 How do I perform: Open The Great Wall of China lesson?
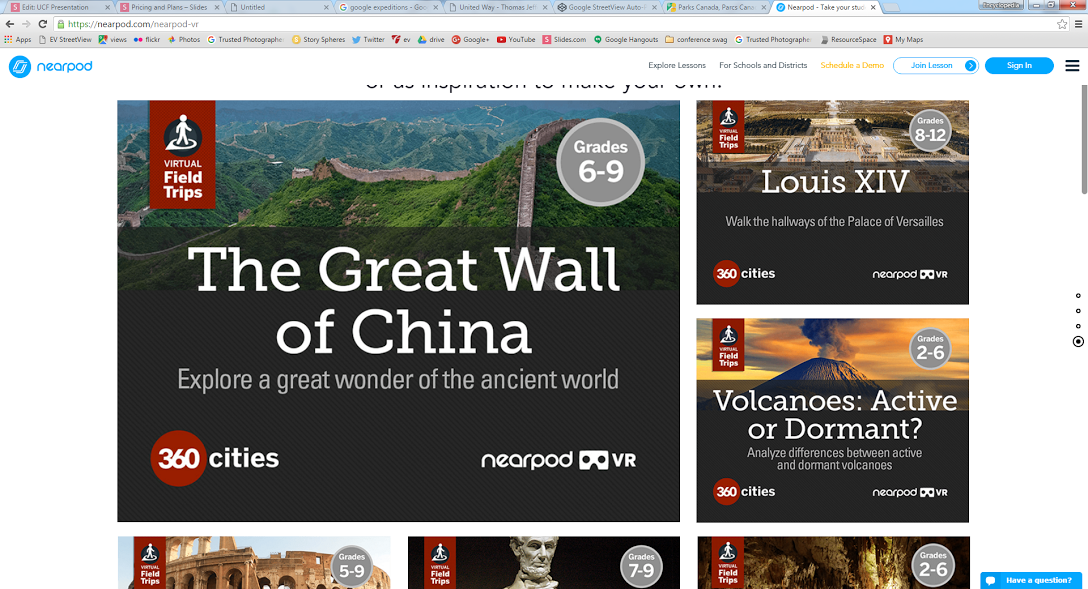tap(398, 311)
